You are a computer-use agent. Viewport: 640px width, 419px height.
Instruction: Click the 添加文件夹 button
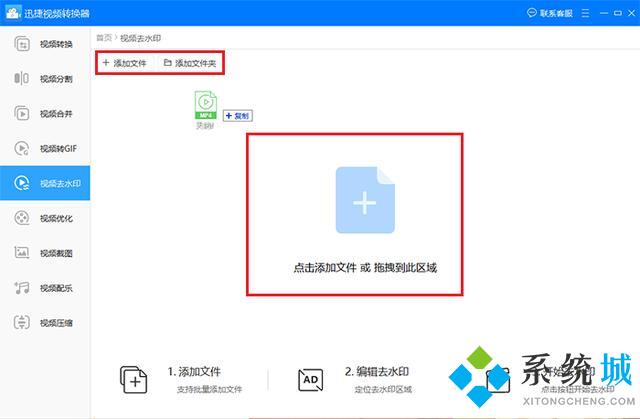(x=190, y=63)
